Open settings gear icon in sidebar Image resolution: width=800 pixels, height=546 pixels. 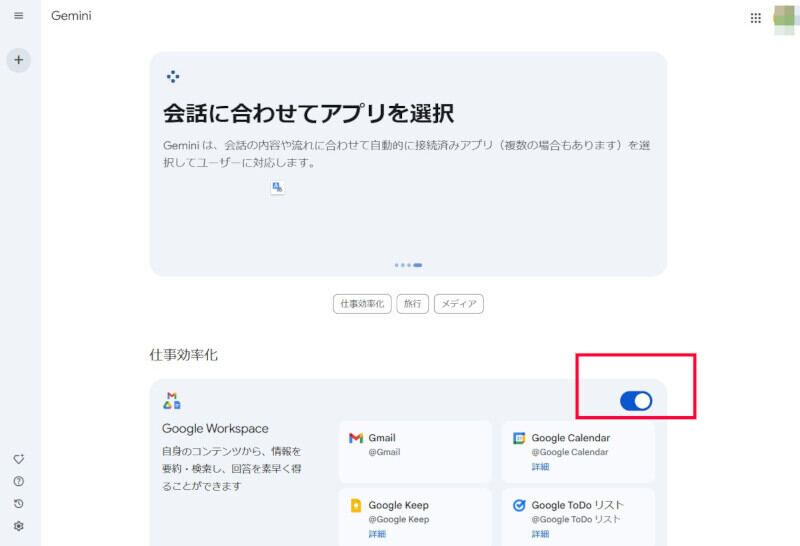coord(18,526)
